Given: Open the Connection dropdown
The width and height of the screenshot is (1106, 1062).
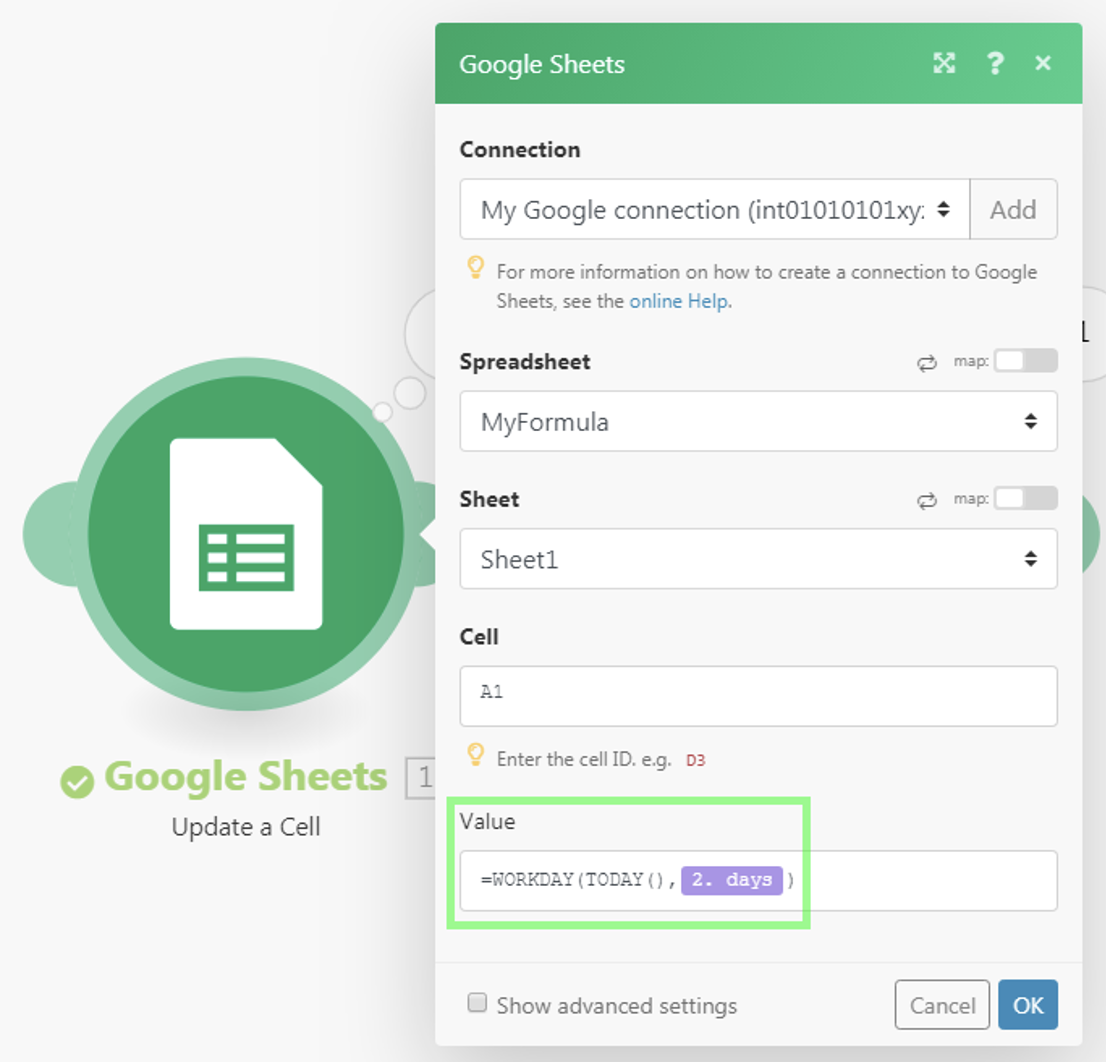Looking at the screenshot, I should click(x=714, y=210).
